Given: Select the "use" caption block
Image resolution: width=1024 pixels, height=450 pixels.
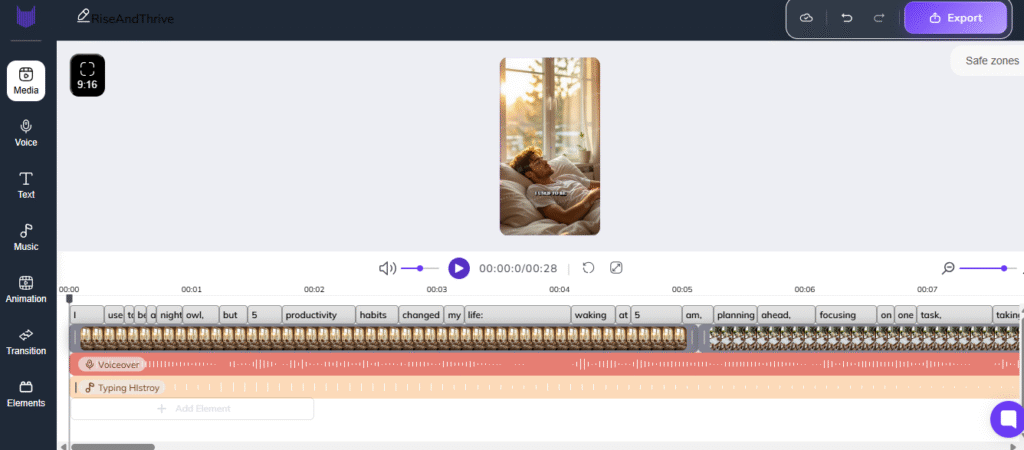Looking at the screenshot, I should click(x=114, y=315).
